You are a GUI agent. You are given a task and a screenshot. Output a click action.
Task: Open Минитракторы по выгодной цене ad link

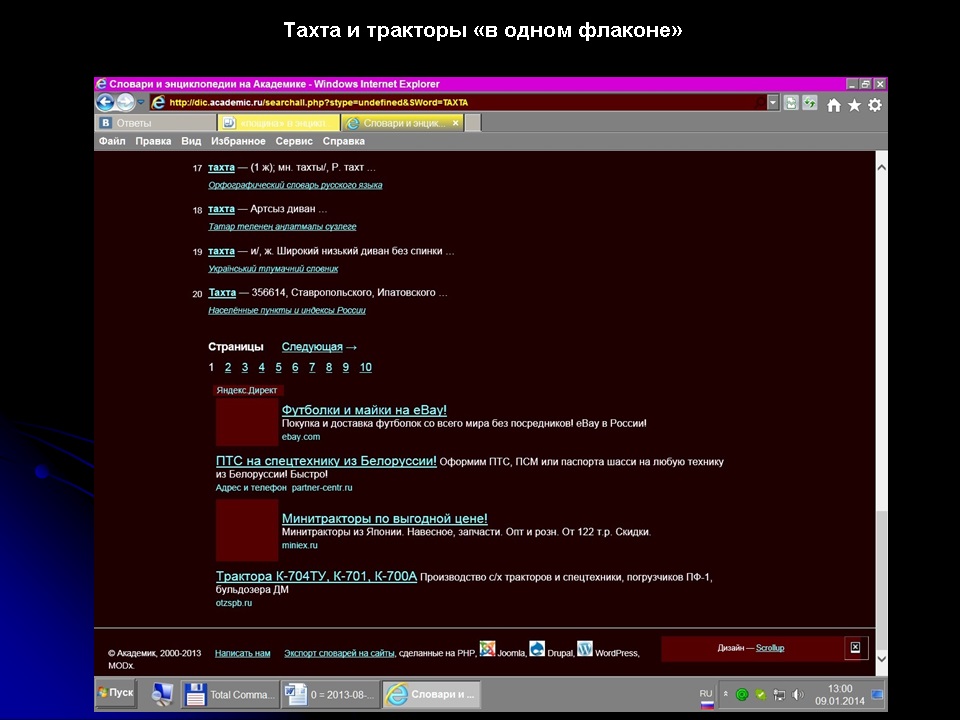coord(384,518)
